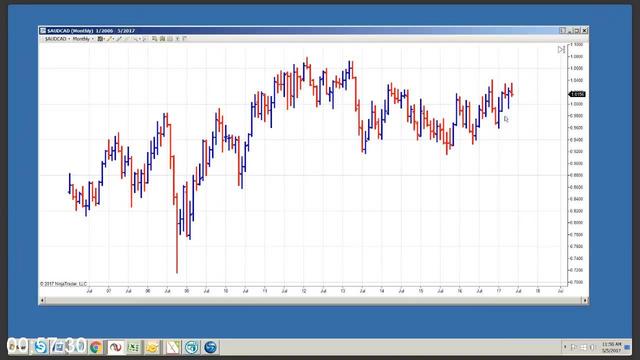Click the horizontal scrollbar track under chart
This screenshot has width=640, height=360.
point(313,300)
